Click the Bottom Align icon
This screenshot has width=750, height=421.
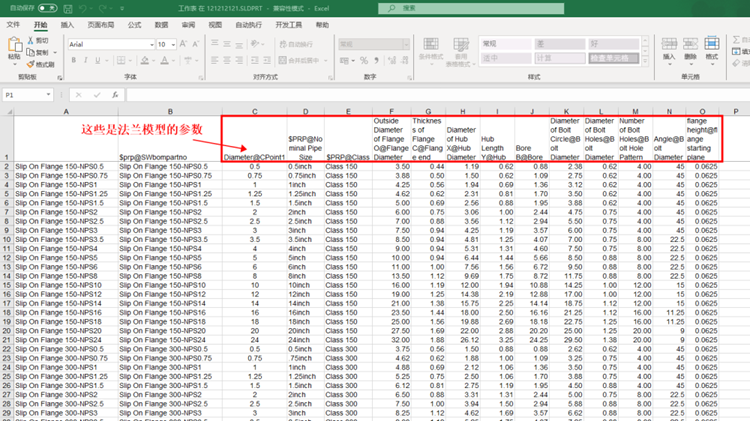(x=239, y=44)
